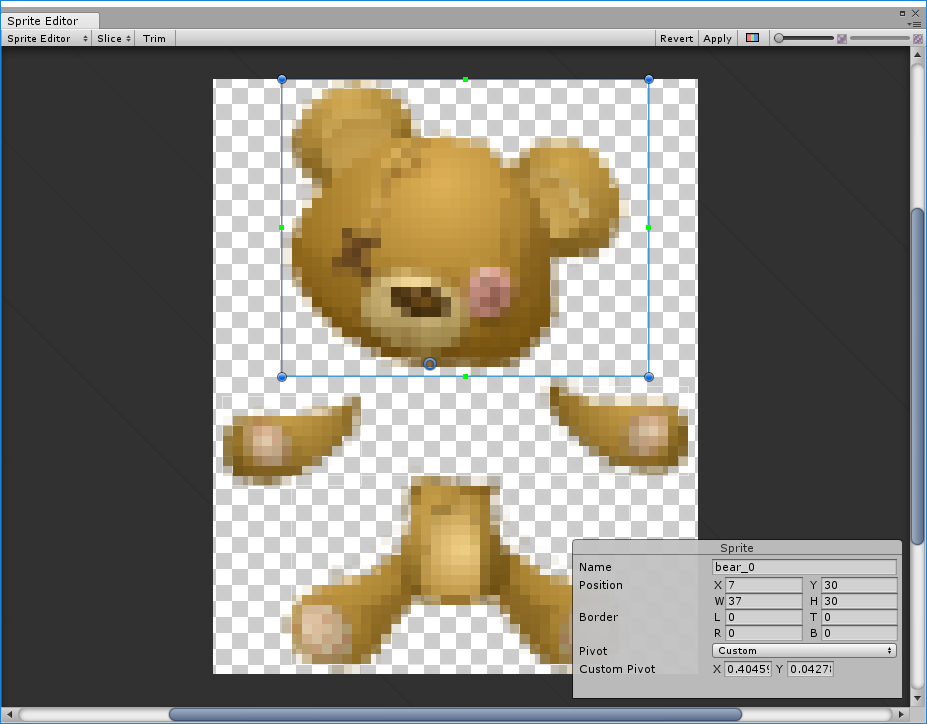The image size is (927, 724).
Task: Click the bottom-left blue corner handle of selection
Action: (282, 377)
